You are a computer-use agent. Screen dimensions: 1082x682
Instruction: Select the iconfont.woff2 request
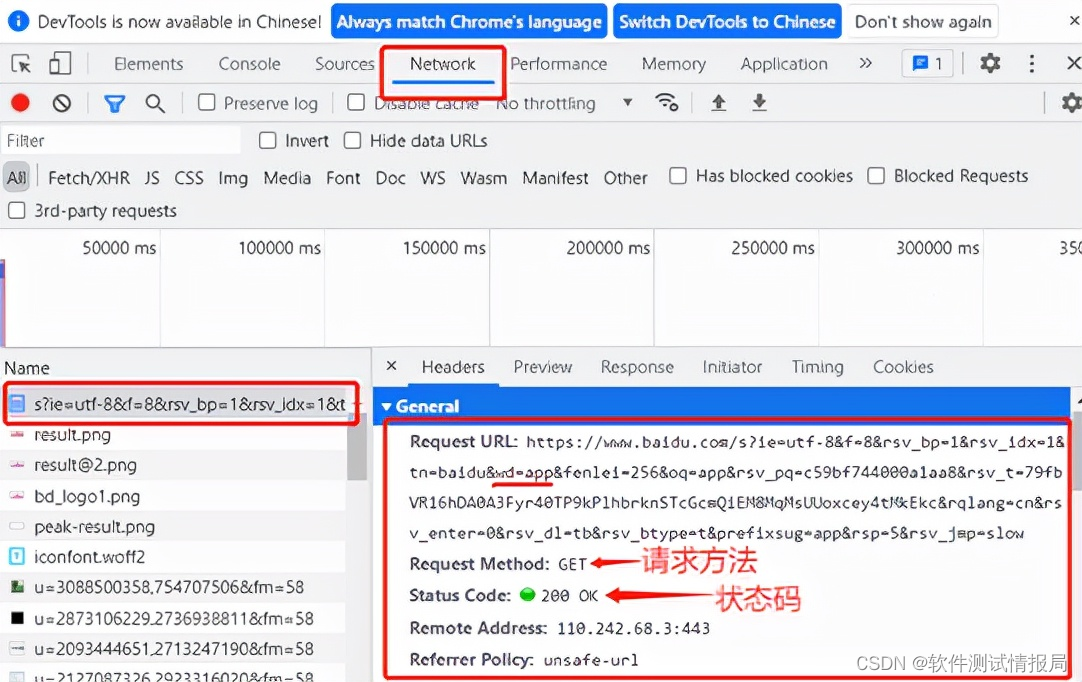174,556
